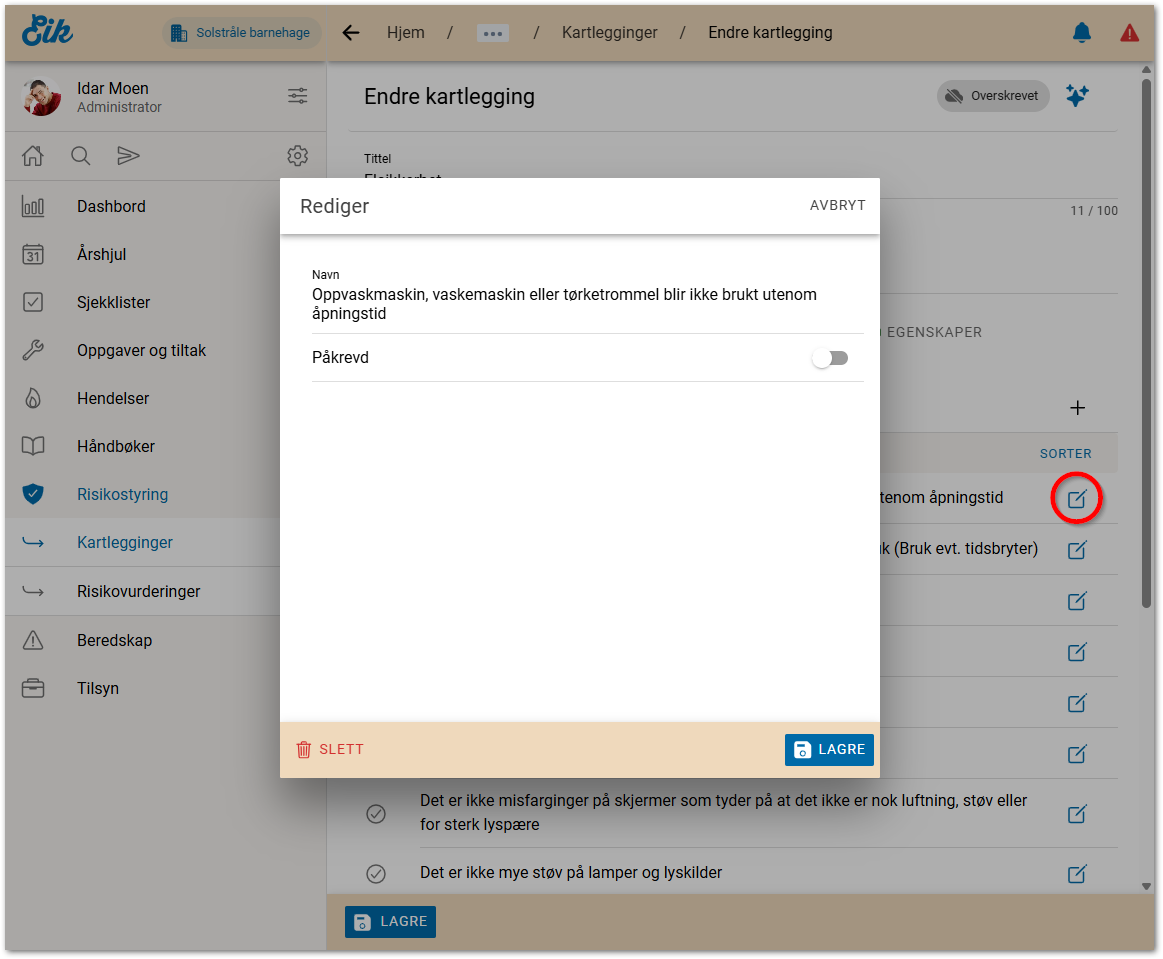Click LAGRE button in the Rediger dialog

coord(829,750)
